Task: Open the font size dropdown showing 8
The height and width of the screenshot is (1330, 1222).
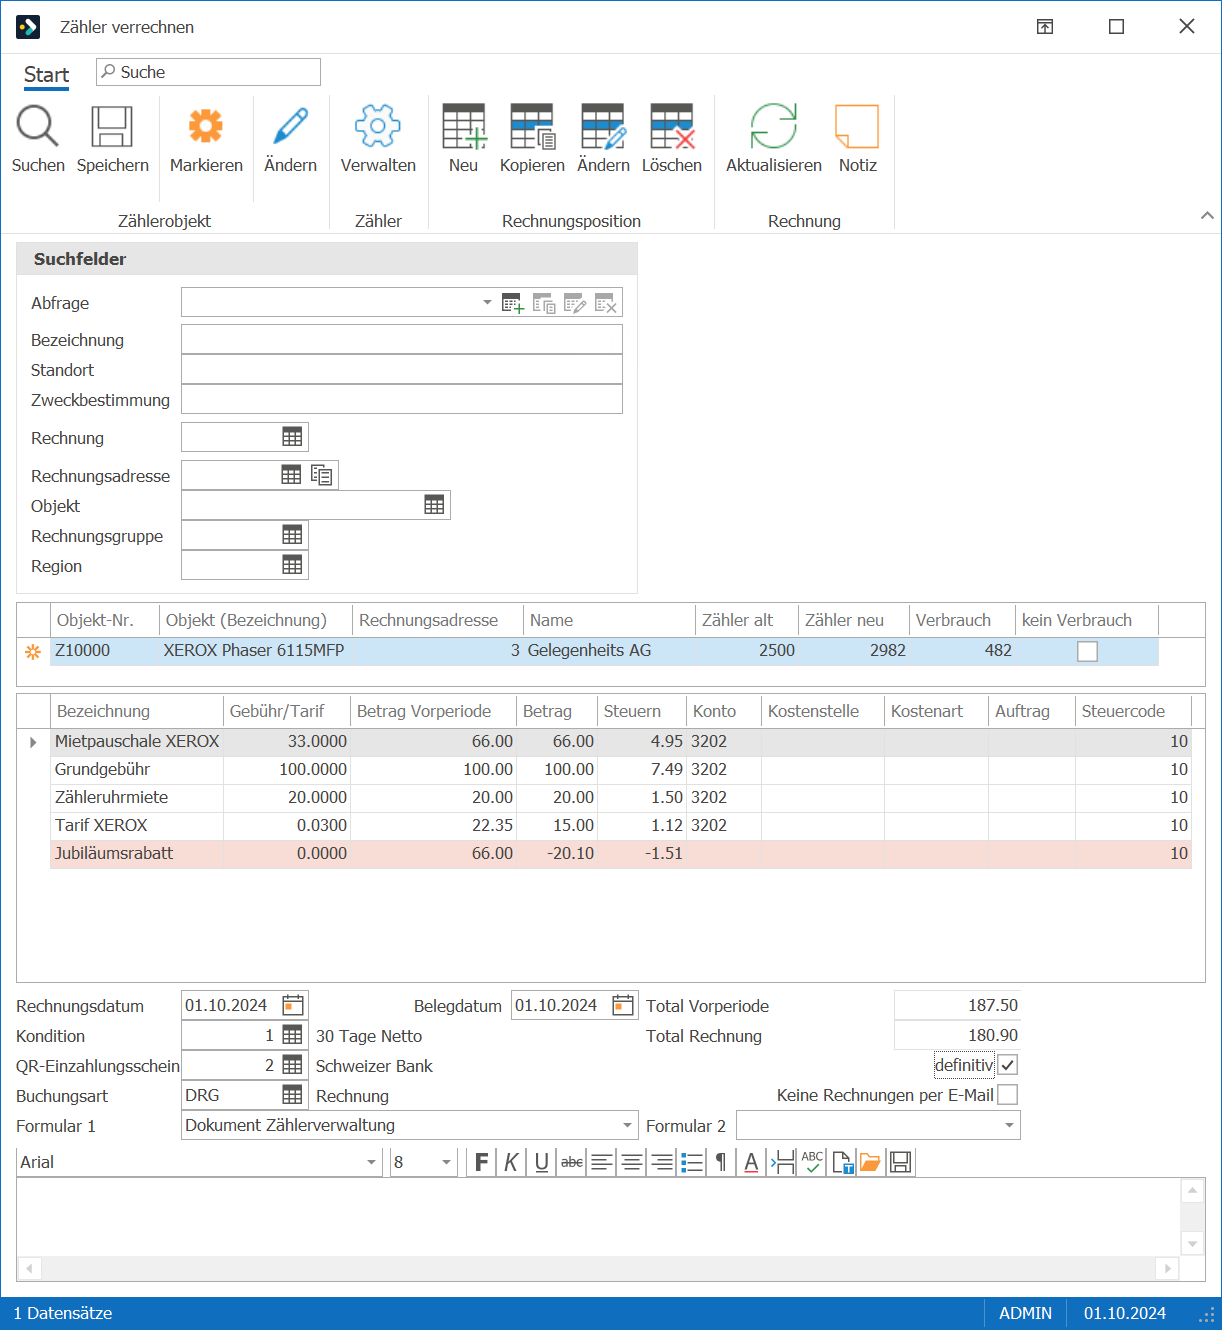Action: (x=446, y=1162)
